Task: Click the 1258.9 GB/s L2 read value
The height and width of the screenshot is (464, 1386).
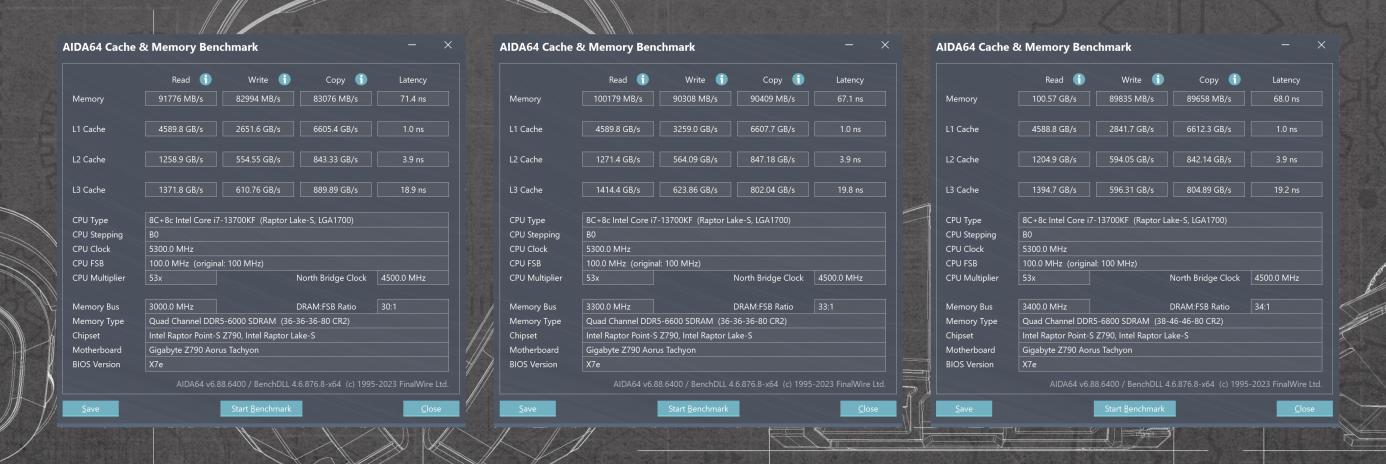Action: [181, 159]
